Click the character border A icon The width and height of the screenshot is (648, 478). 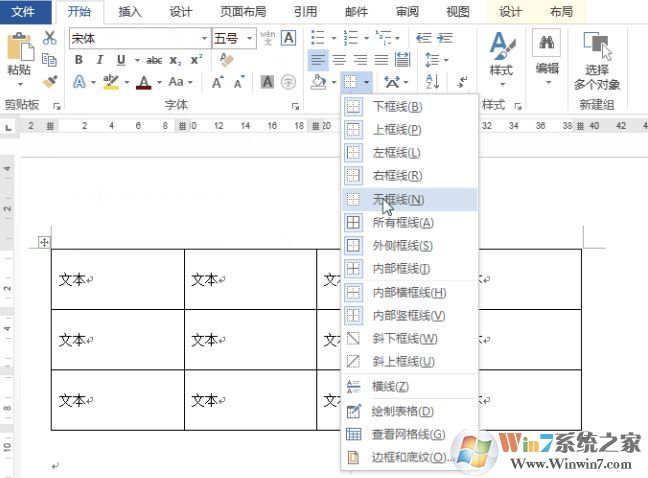pyautogui.click(x=288, y=38)
